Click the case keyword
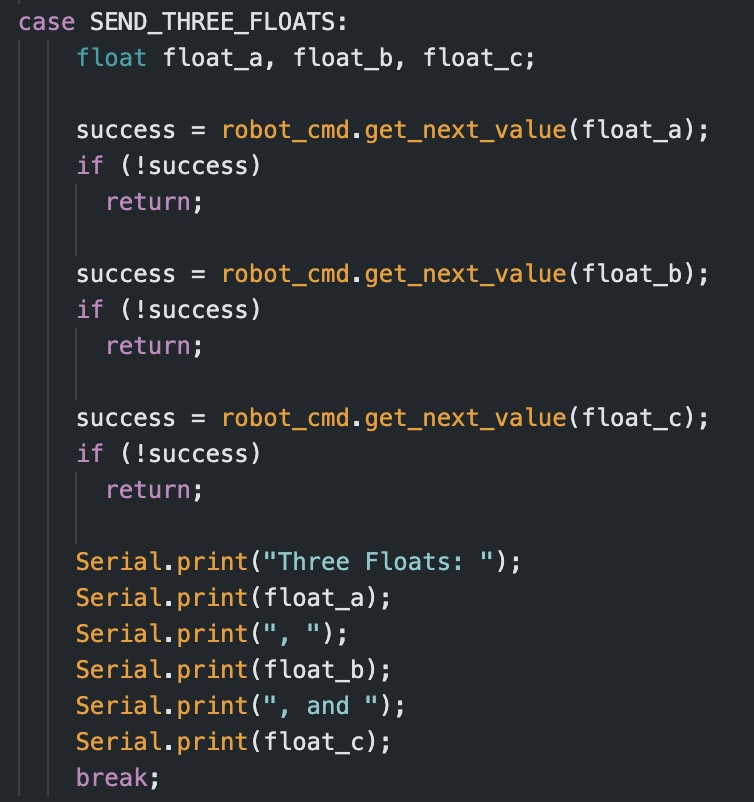Viewport: 754px width, 802px height. tap(47, 23)
